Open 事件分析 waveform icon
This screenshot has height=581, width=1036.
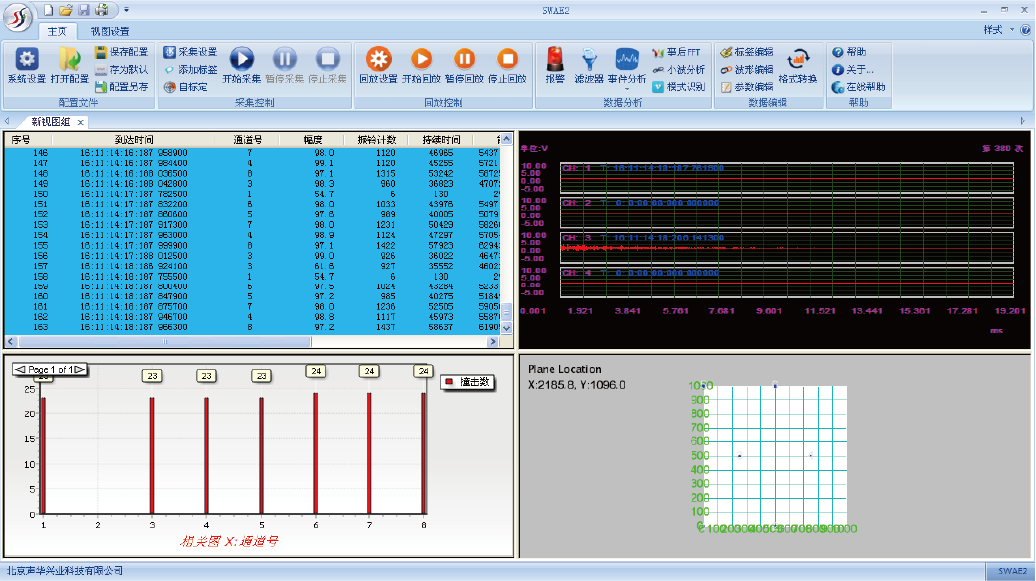coord(627,59)
